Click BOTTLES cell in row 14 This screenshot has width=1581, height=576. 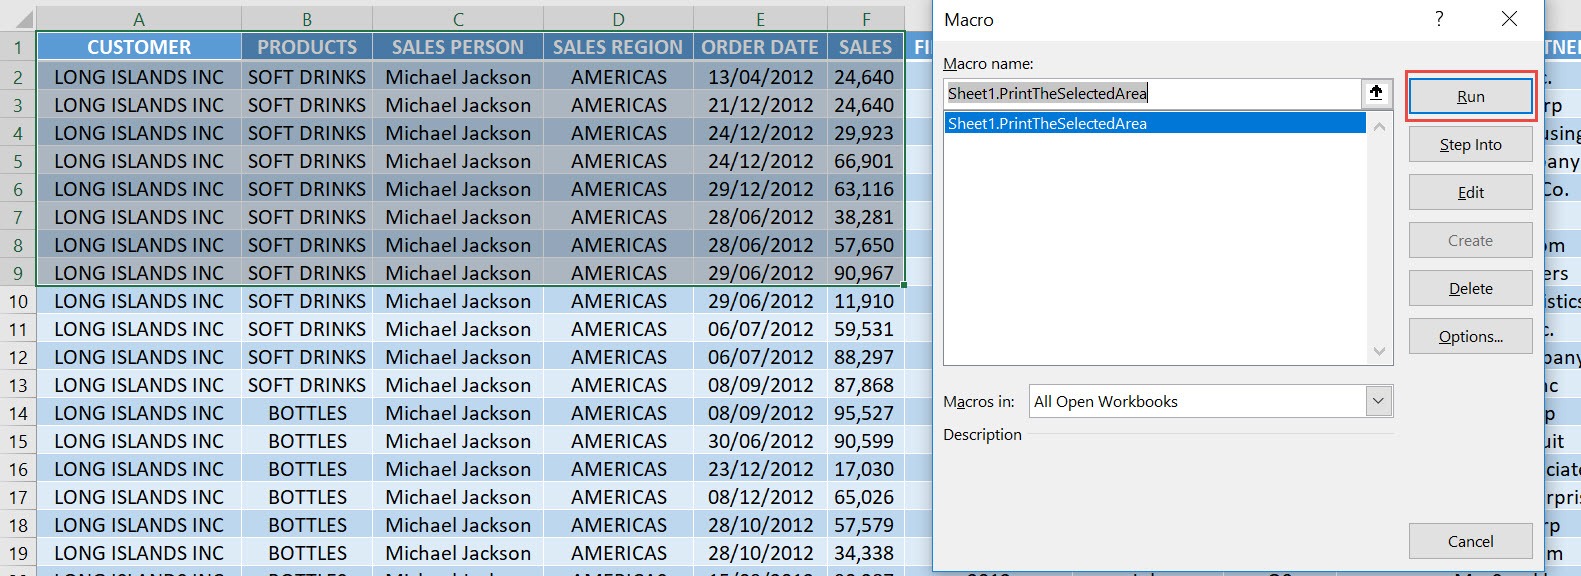[307, 413]
